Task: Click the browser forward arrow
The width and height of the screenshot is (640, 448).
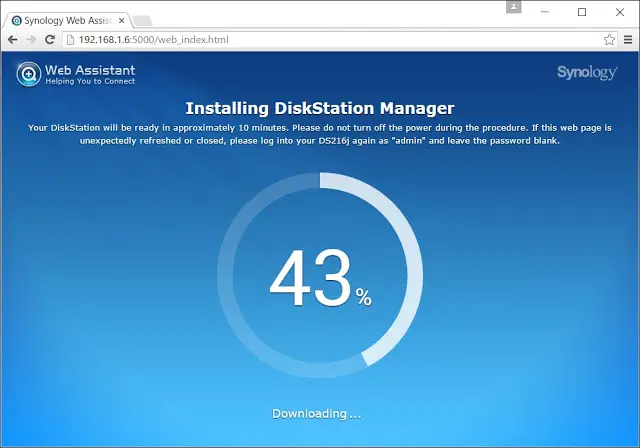Action: (31, 40)
